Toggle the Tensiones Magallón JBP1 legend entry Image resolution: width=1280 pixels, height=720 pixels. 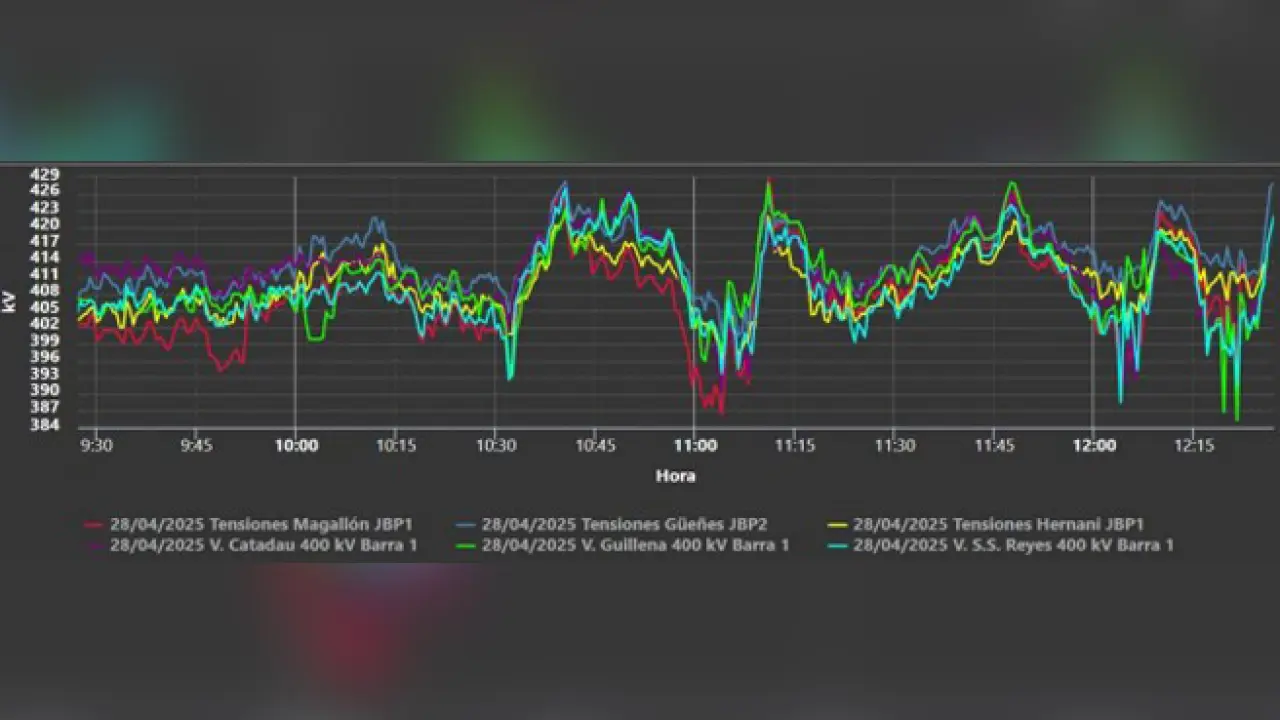[261, 524]
